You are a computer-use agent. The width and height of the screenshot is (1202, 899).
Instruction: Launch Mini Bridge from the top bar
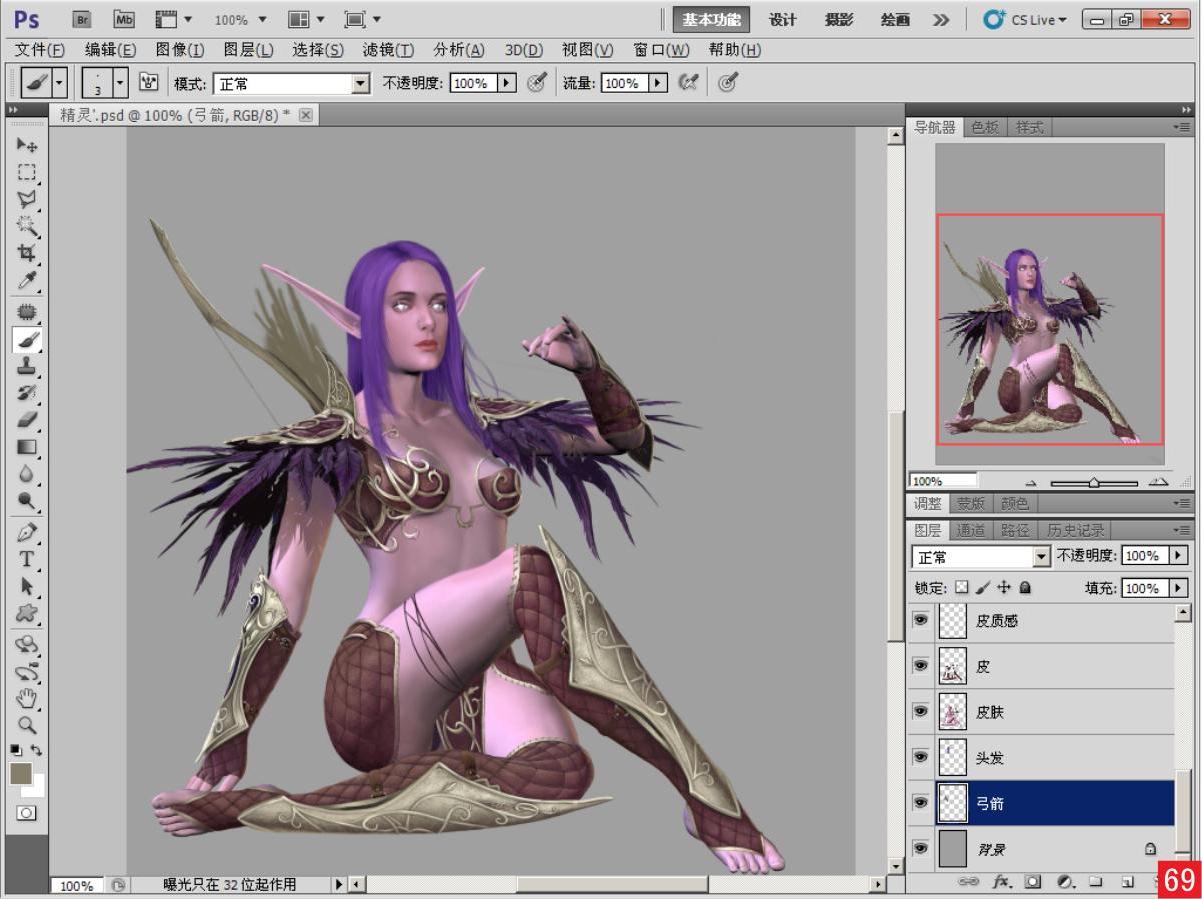click(124, 19)
